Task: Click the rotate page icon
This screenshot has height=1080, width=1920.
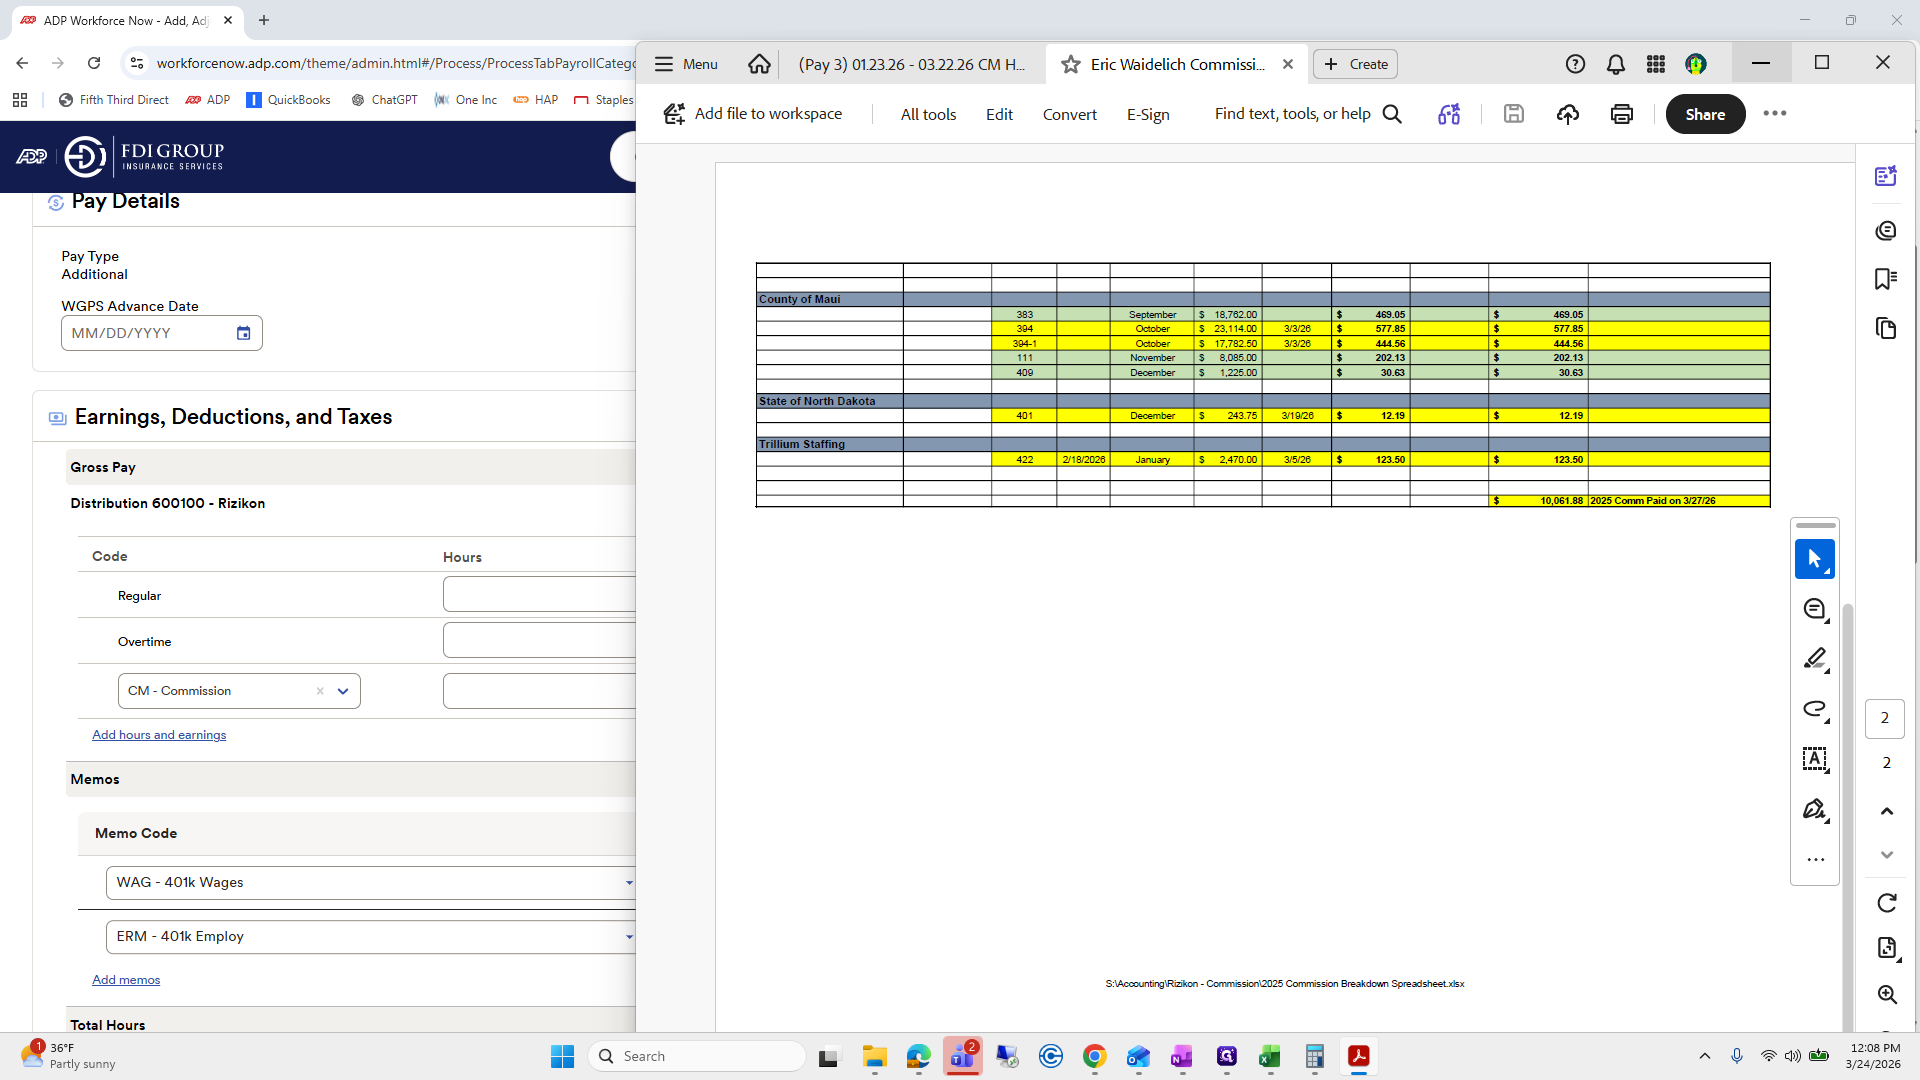Action: pos(1886,903)
